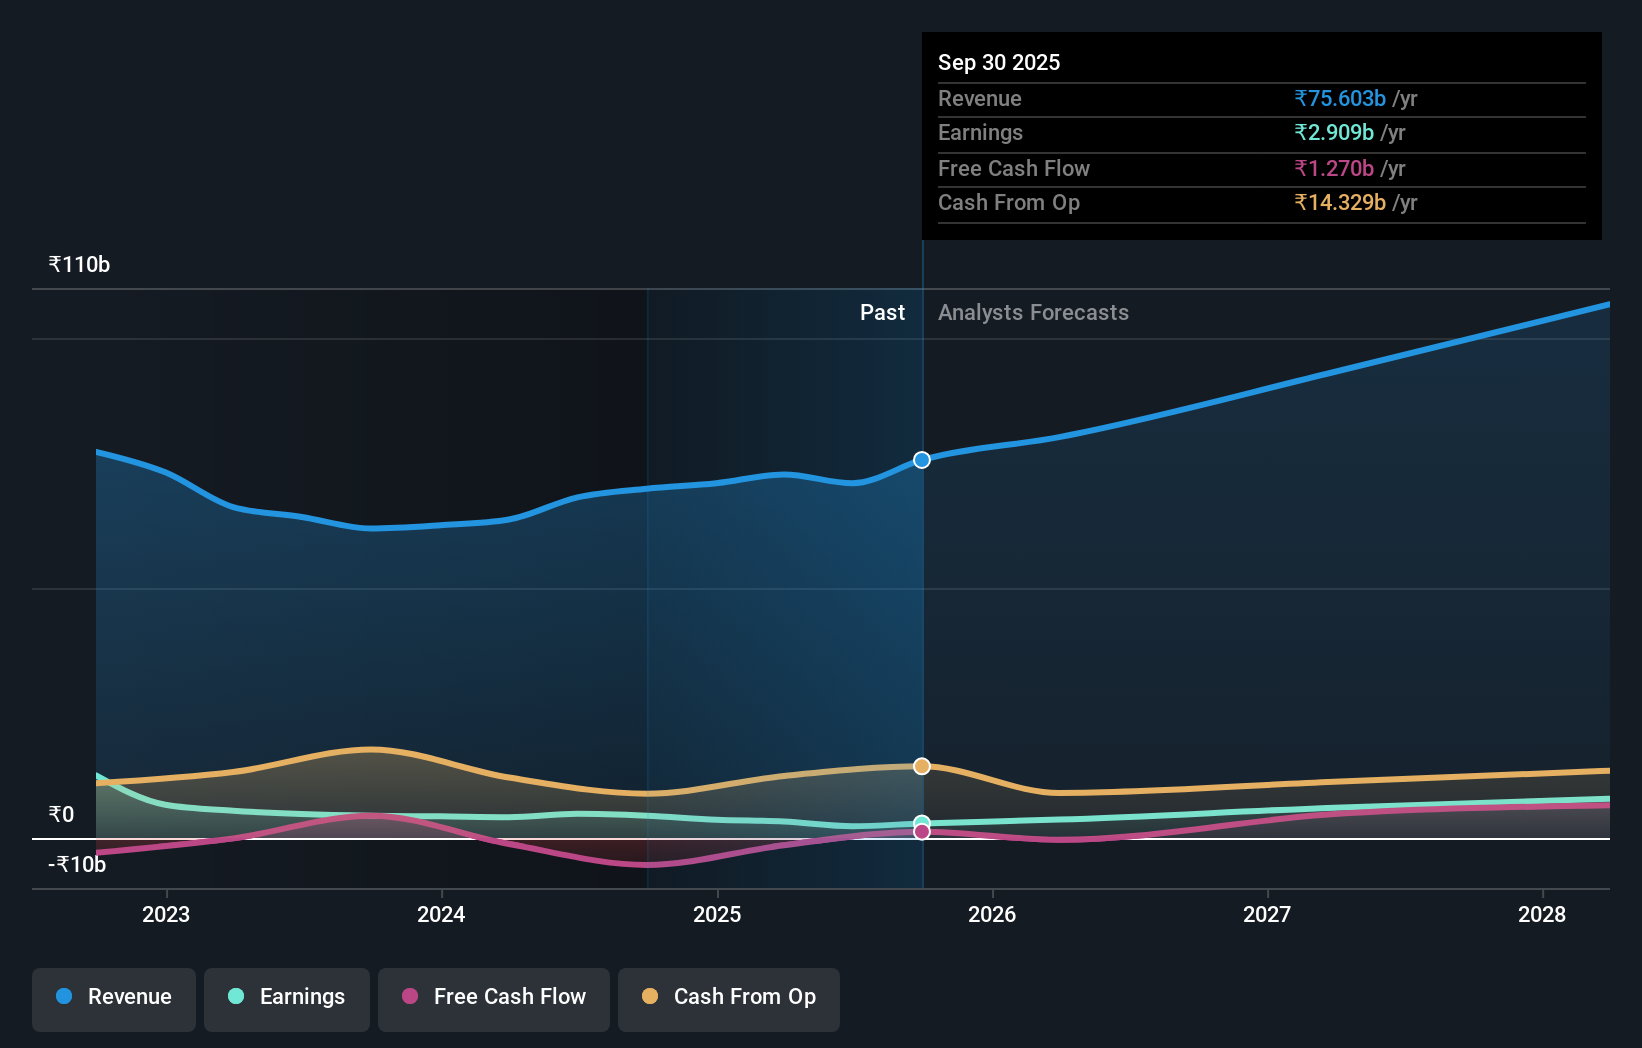This screenshot has width=1642, height=1048.
Task: Click the Cash From Op legend dot icon
Action: tap(651, 996)
